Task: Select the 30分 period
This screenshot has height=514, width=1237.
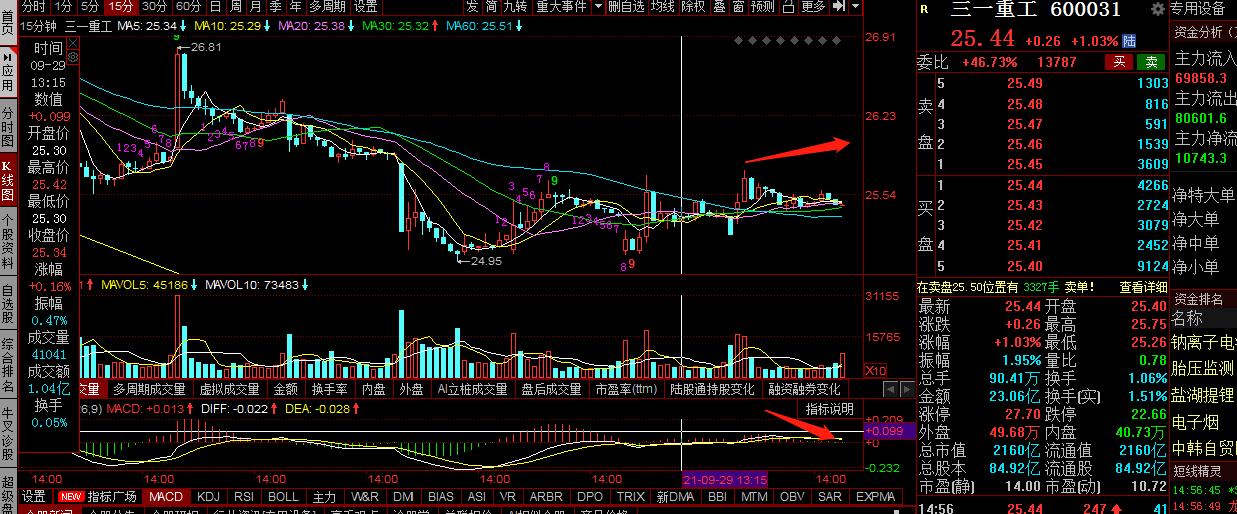Action: tap(154, 7)
